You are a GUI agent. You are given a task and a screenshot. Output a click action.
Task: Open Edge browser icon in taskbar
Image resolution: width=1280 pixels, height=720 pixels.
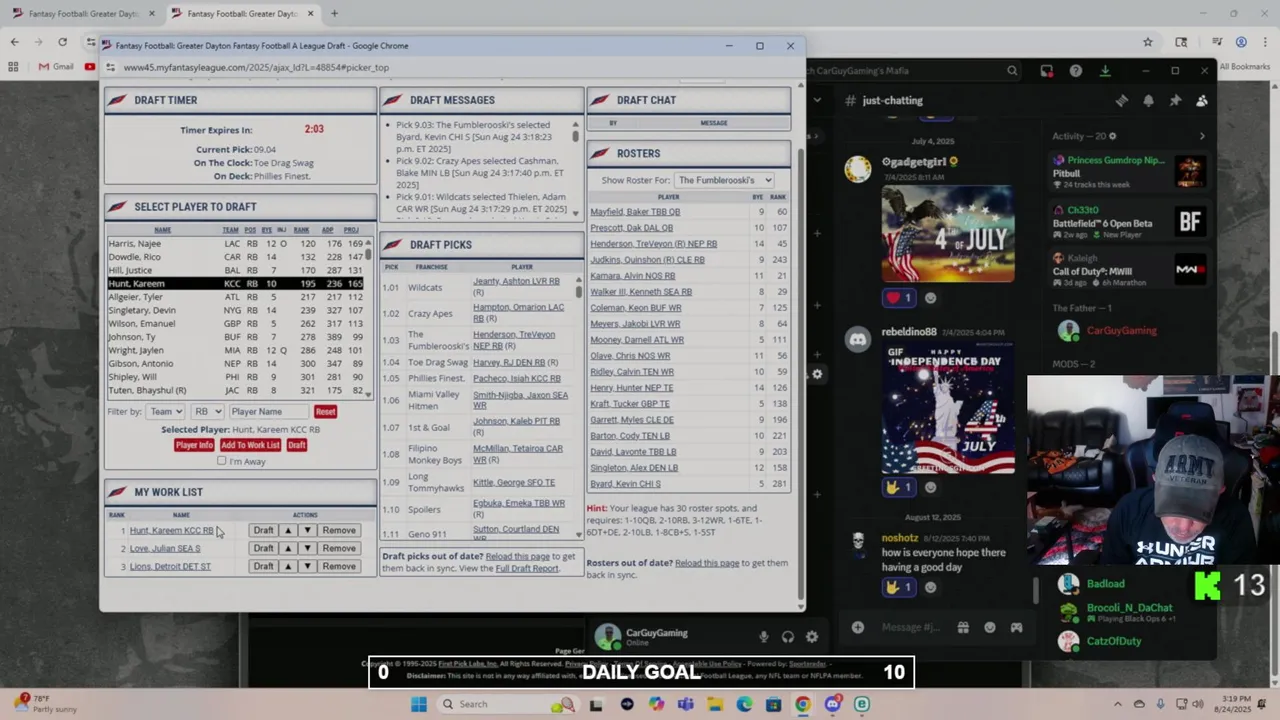click(744, 704)
